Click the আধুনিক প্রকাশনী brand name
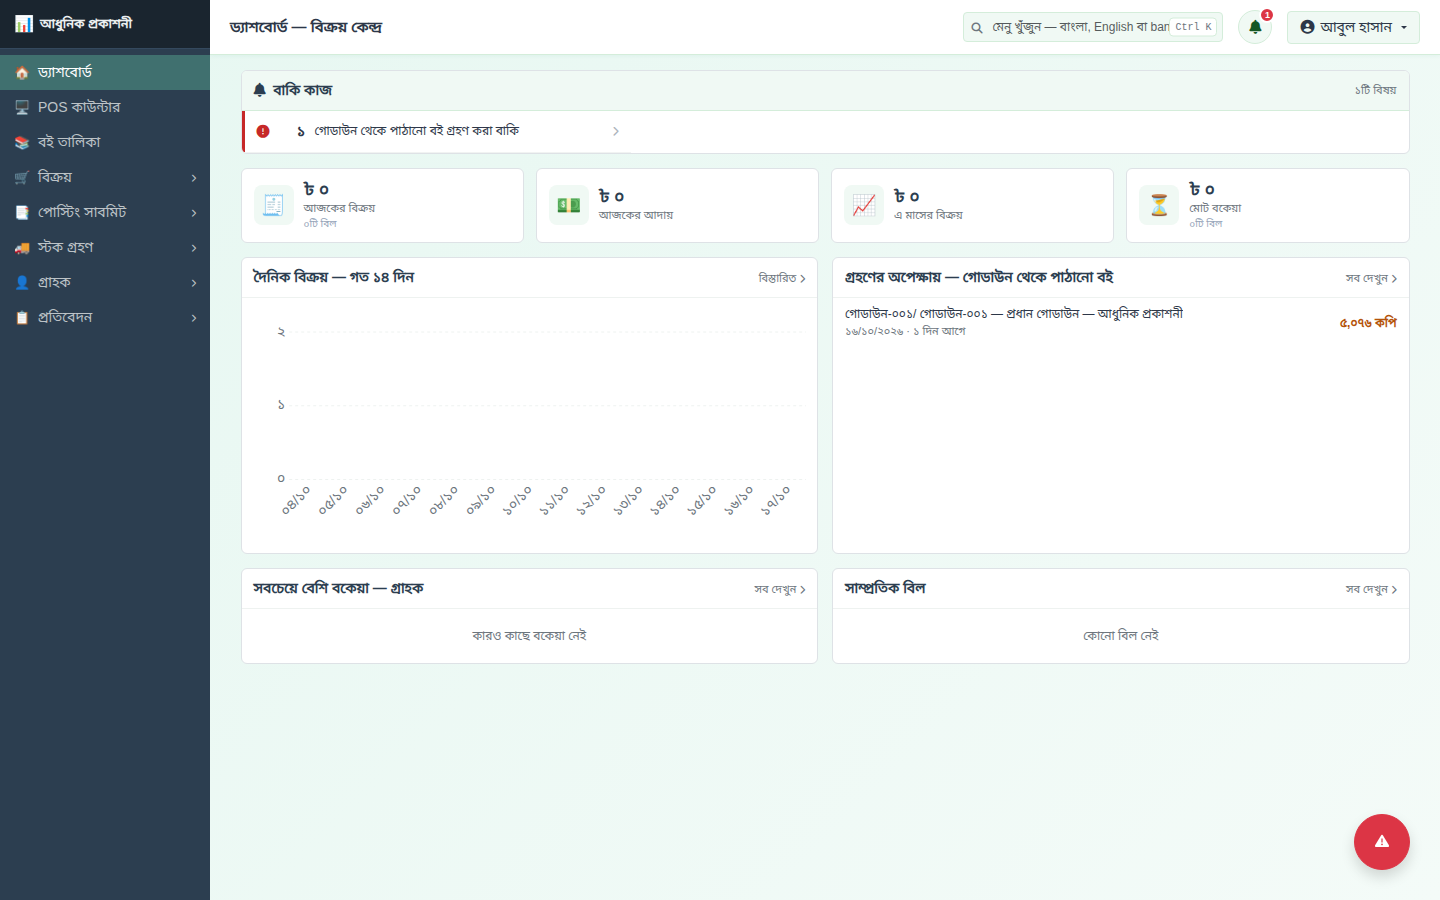 [86, 23]
